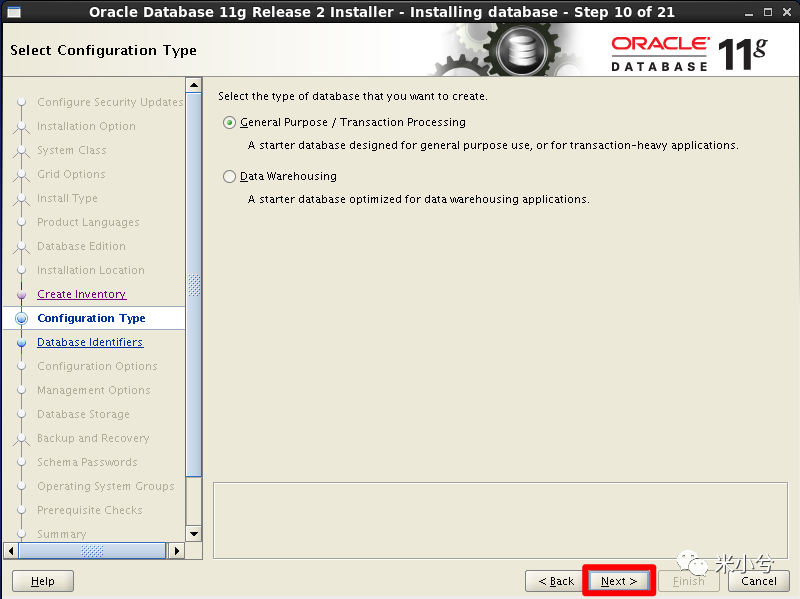Click the general purpose database description text
This screenshot has width=800, height=599.
[x=493, y=145]
